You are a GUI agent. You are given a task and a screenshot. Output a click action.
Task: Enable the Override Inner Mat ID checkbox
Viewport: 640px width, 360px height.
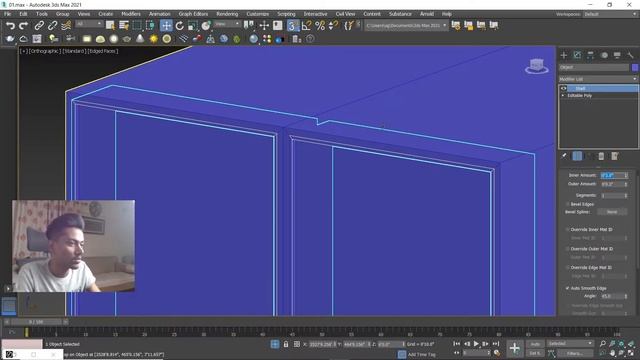tap(567, 230)
